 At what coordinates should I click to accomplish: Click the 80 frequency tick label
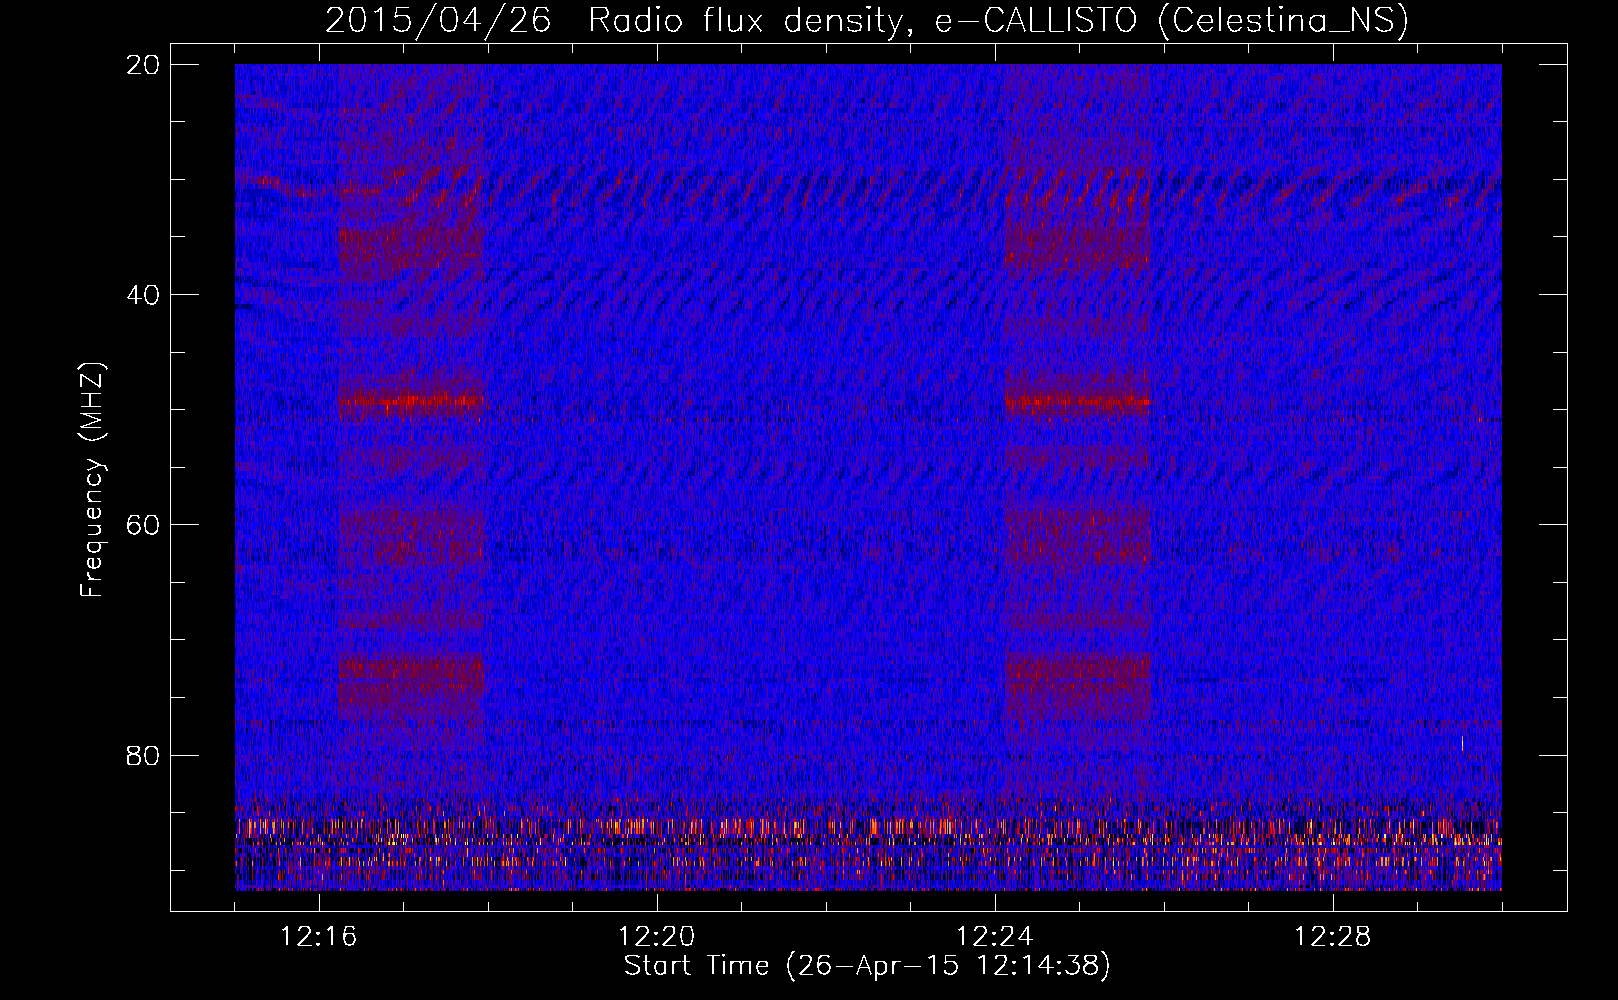pos(144,755)
